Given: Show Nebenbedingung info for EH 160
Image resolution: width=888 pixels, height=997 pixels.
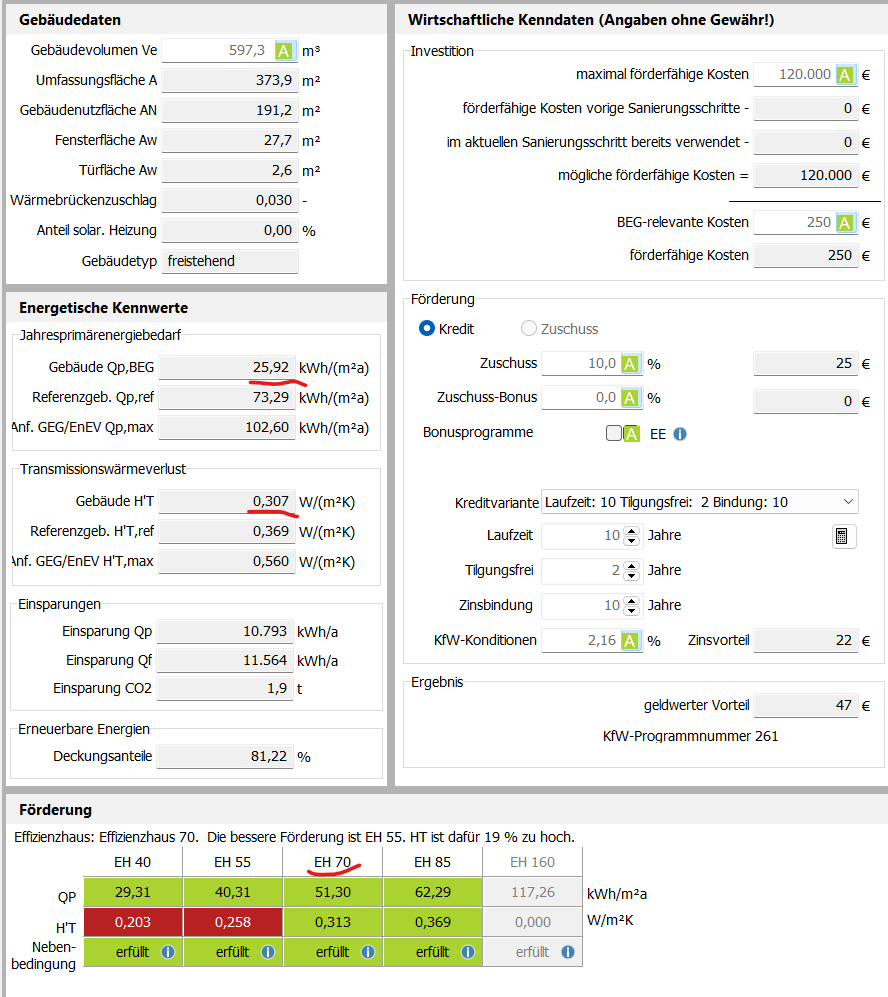Looking at the screenshot, I should (x=568, y=952).
